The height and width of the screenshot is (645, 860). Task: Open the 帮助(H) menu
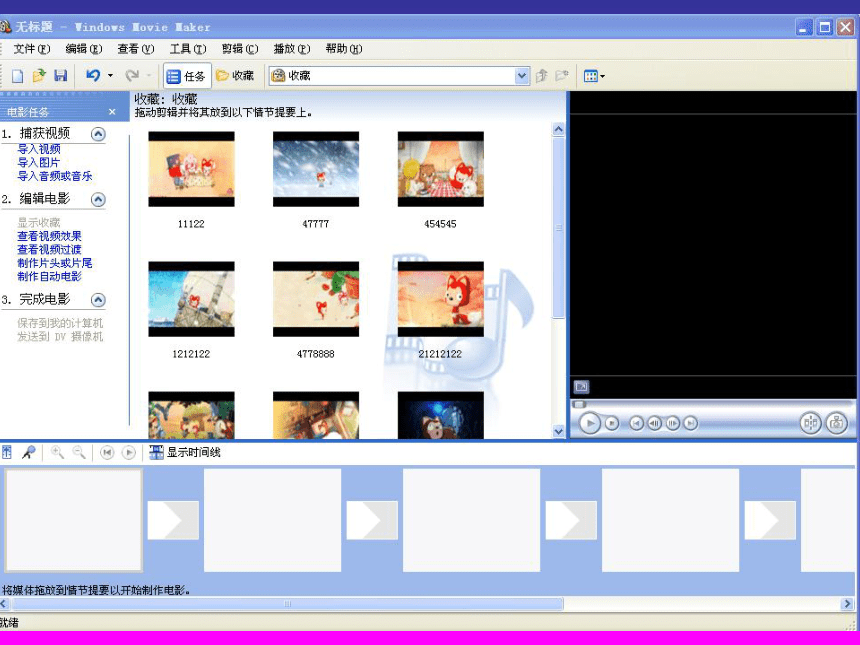point(344,49)
